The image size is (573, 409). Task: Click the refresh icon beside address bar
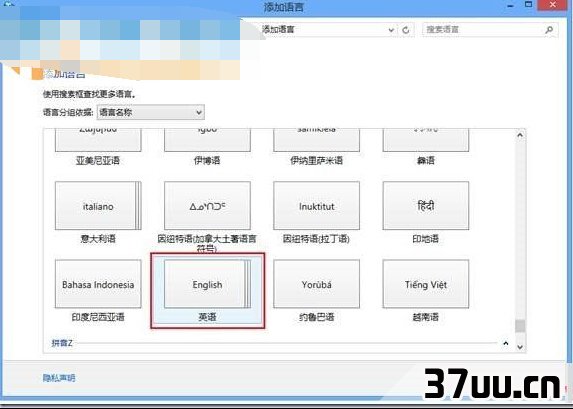406,30
